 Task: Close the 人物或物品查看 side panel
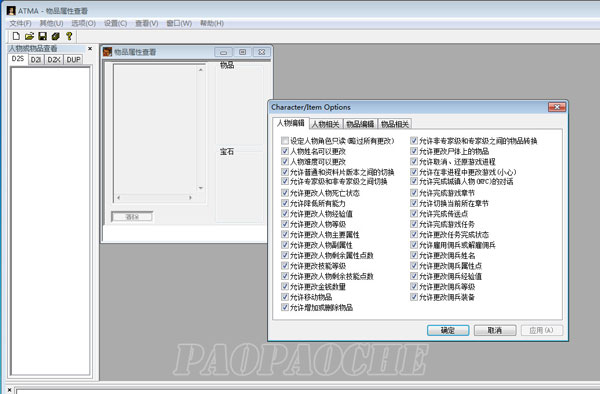[x=90, y=49]
